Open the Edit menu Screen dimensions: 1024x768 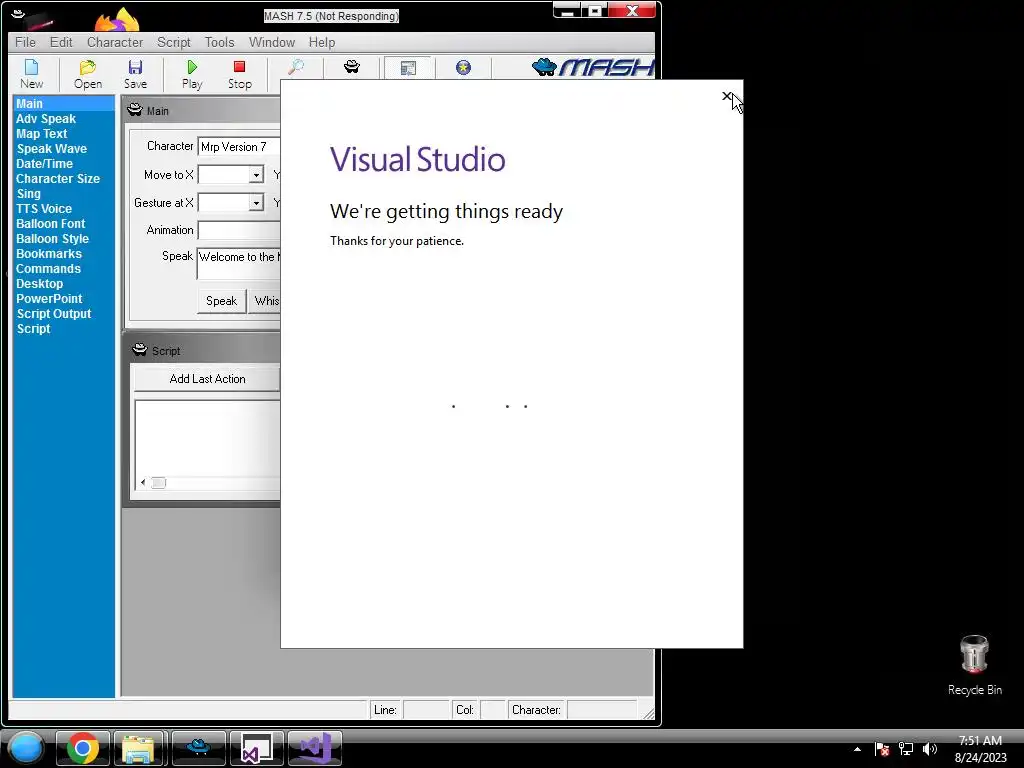(61, 42)
